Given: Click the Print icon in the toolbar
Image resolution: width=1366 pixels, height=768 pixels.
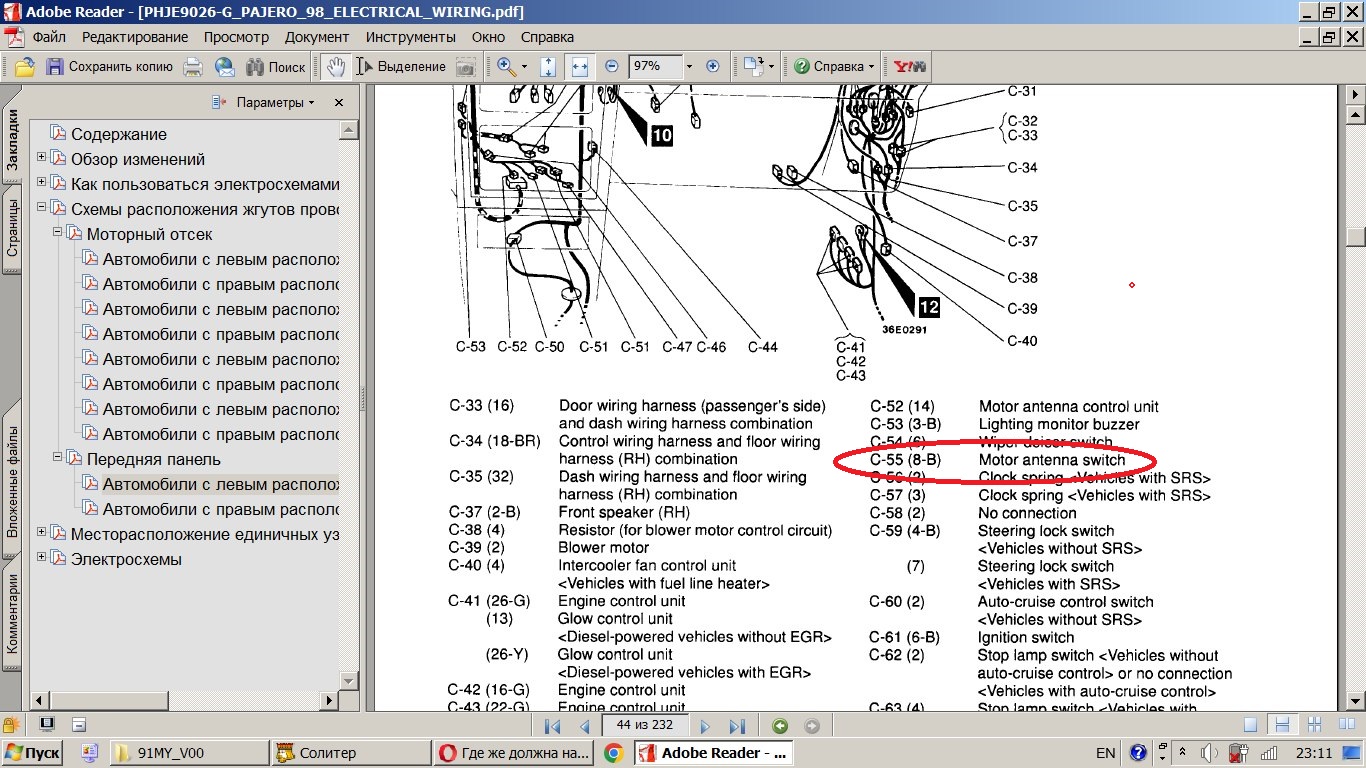Looking at the screenshot, I should (193, 67).
